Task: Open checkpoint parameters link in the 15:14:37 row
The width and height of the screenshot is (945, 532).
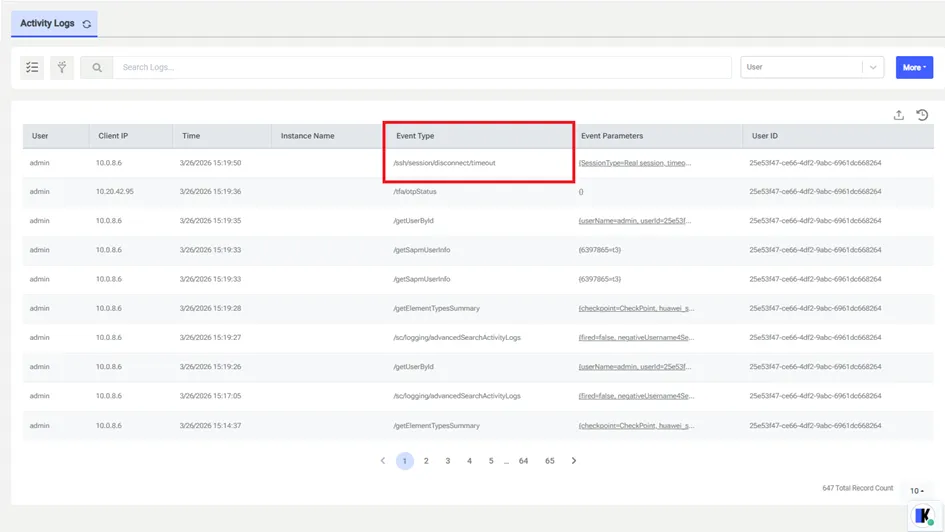Action: (x=636, y=425)
